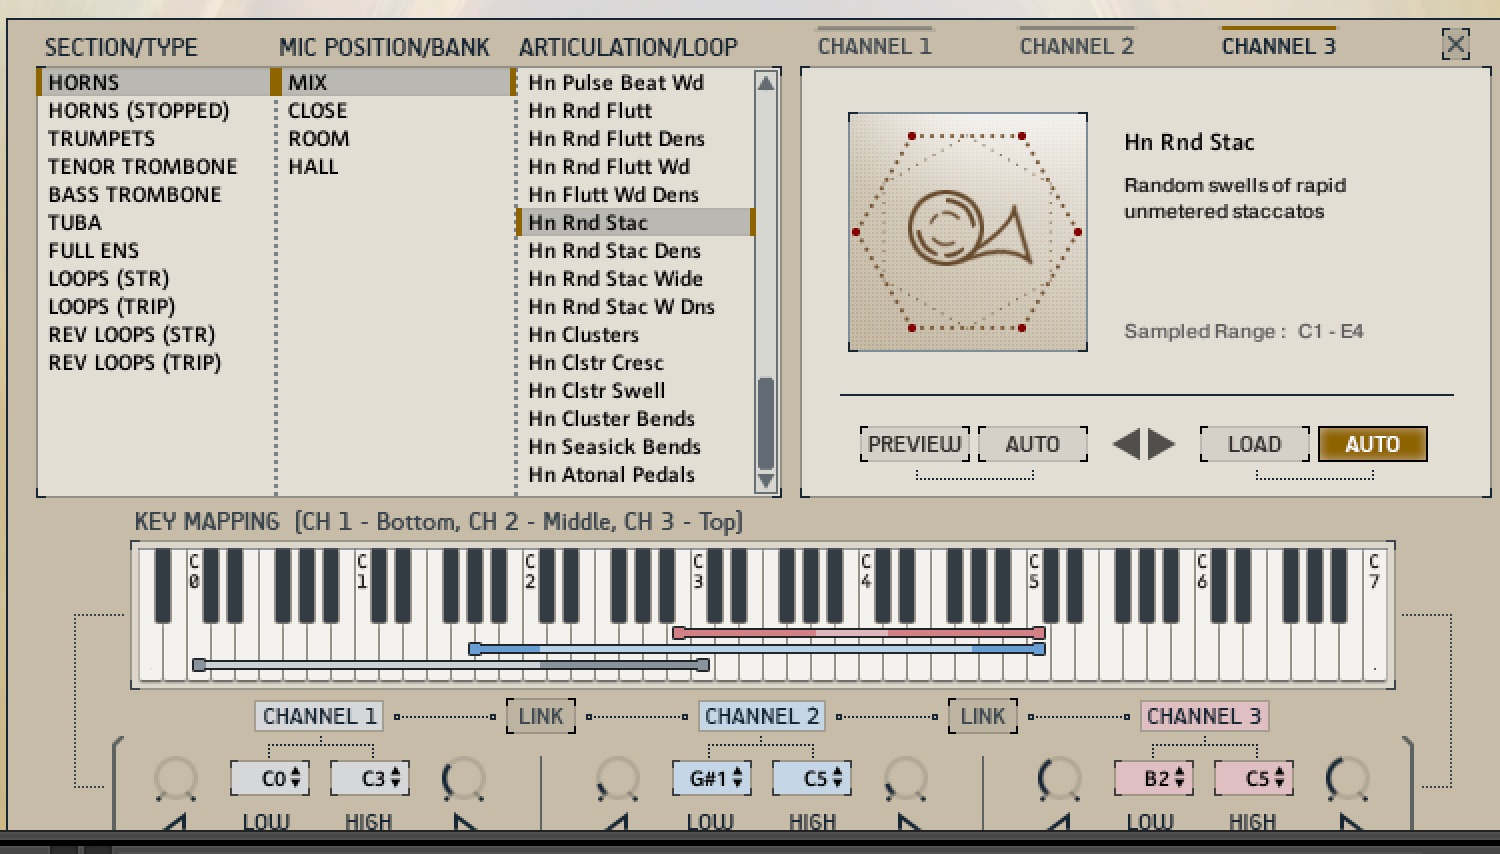Toggle LINK between Channel 1 and 2
The width and height of the screenshot is (1500, 854).
coord(540,716)
